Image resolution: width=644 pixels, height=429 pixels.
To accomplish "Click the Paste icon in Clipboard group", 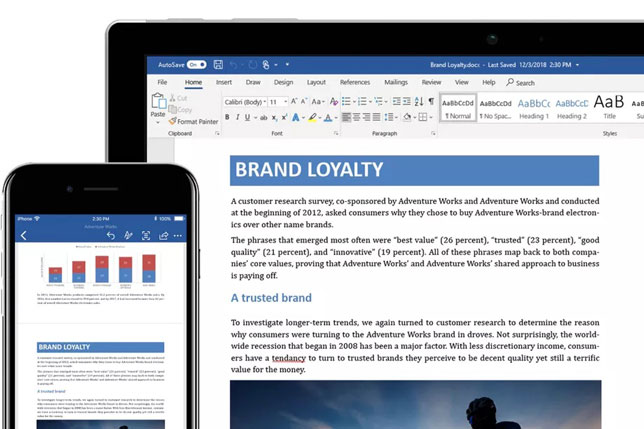I will 158,105.
